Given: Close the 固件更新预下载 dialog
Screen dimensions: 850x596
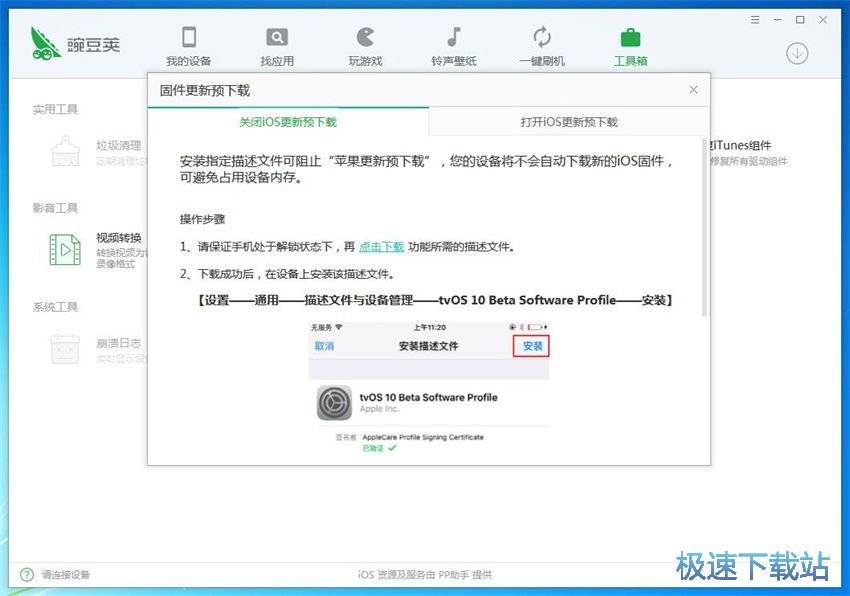Looking at the screenshot, I should pos(693,90).
